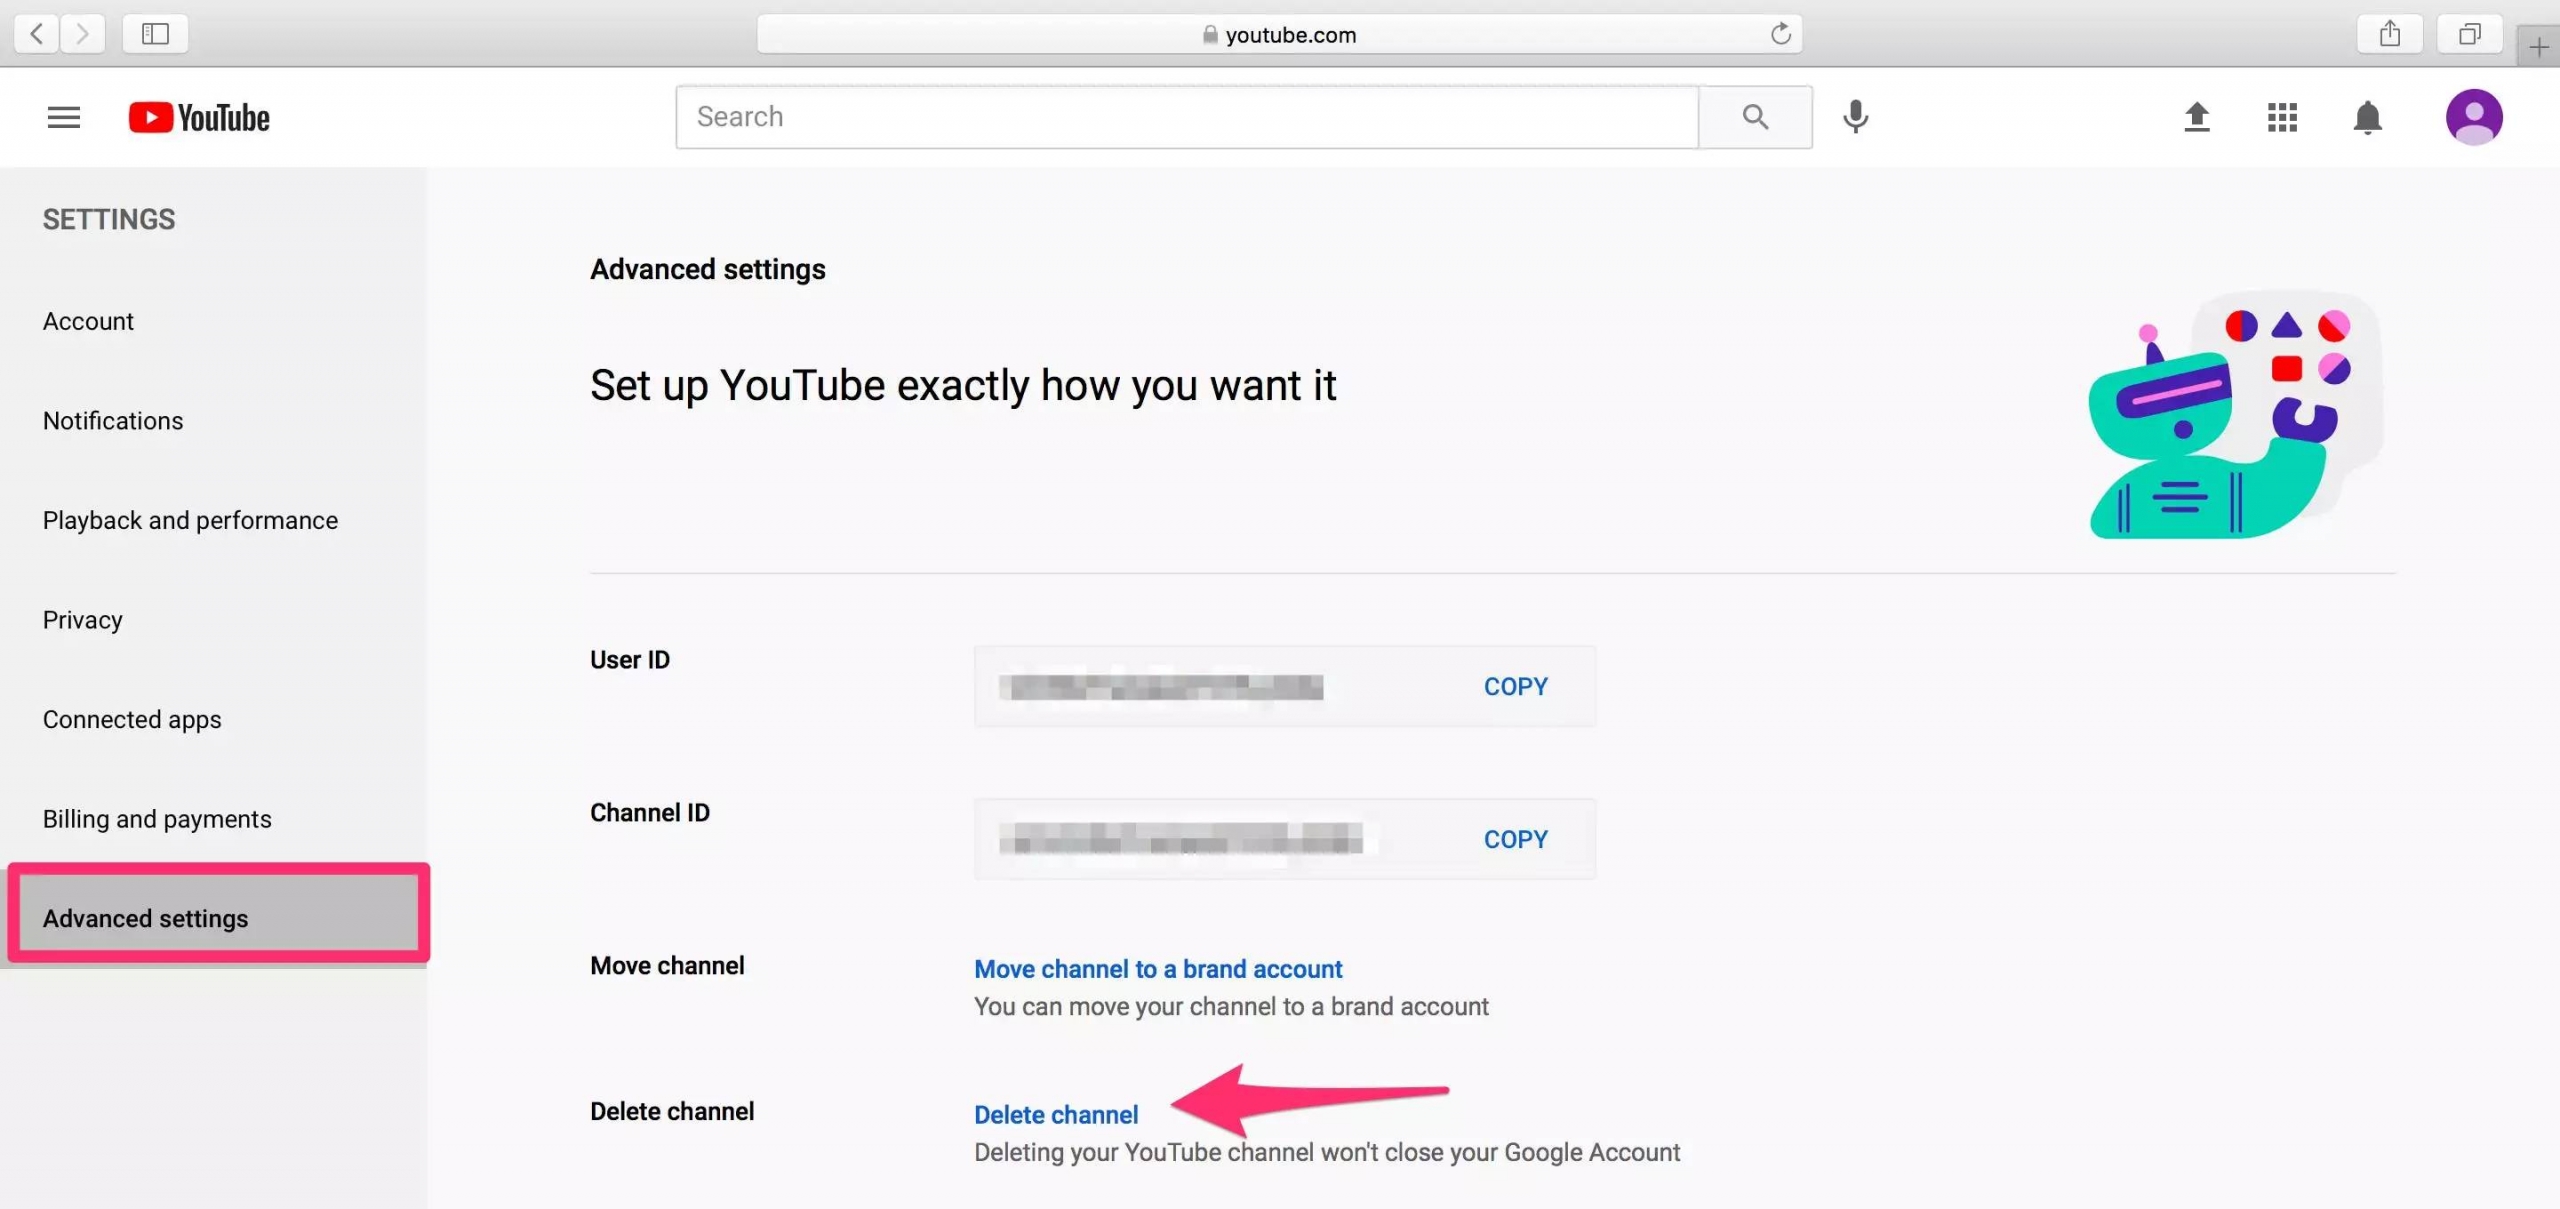This screenshot has width=2560, height=1209.
Task: Open the account avatar menu
Action: 2474,117
